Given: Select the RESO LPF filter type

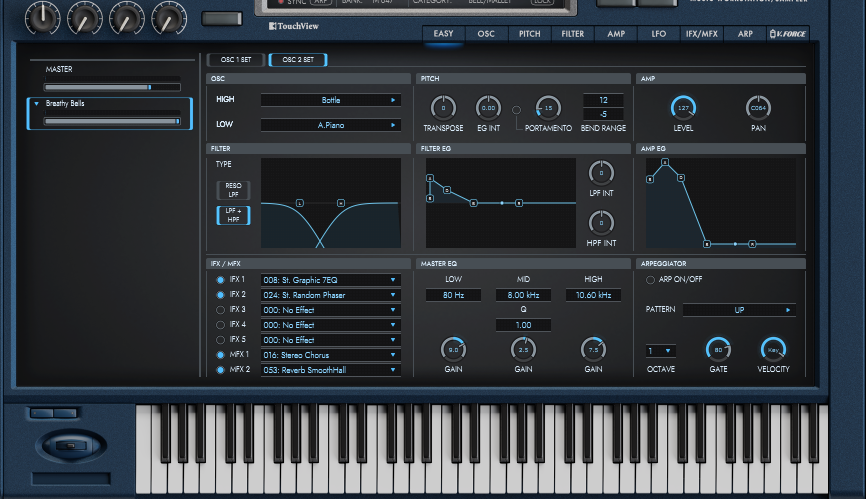Looking at the screenshot, I should [x=233, y=190].
